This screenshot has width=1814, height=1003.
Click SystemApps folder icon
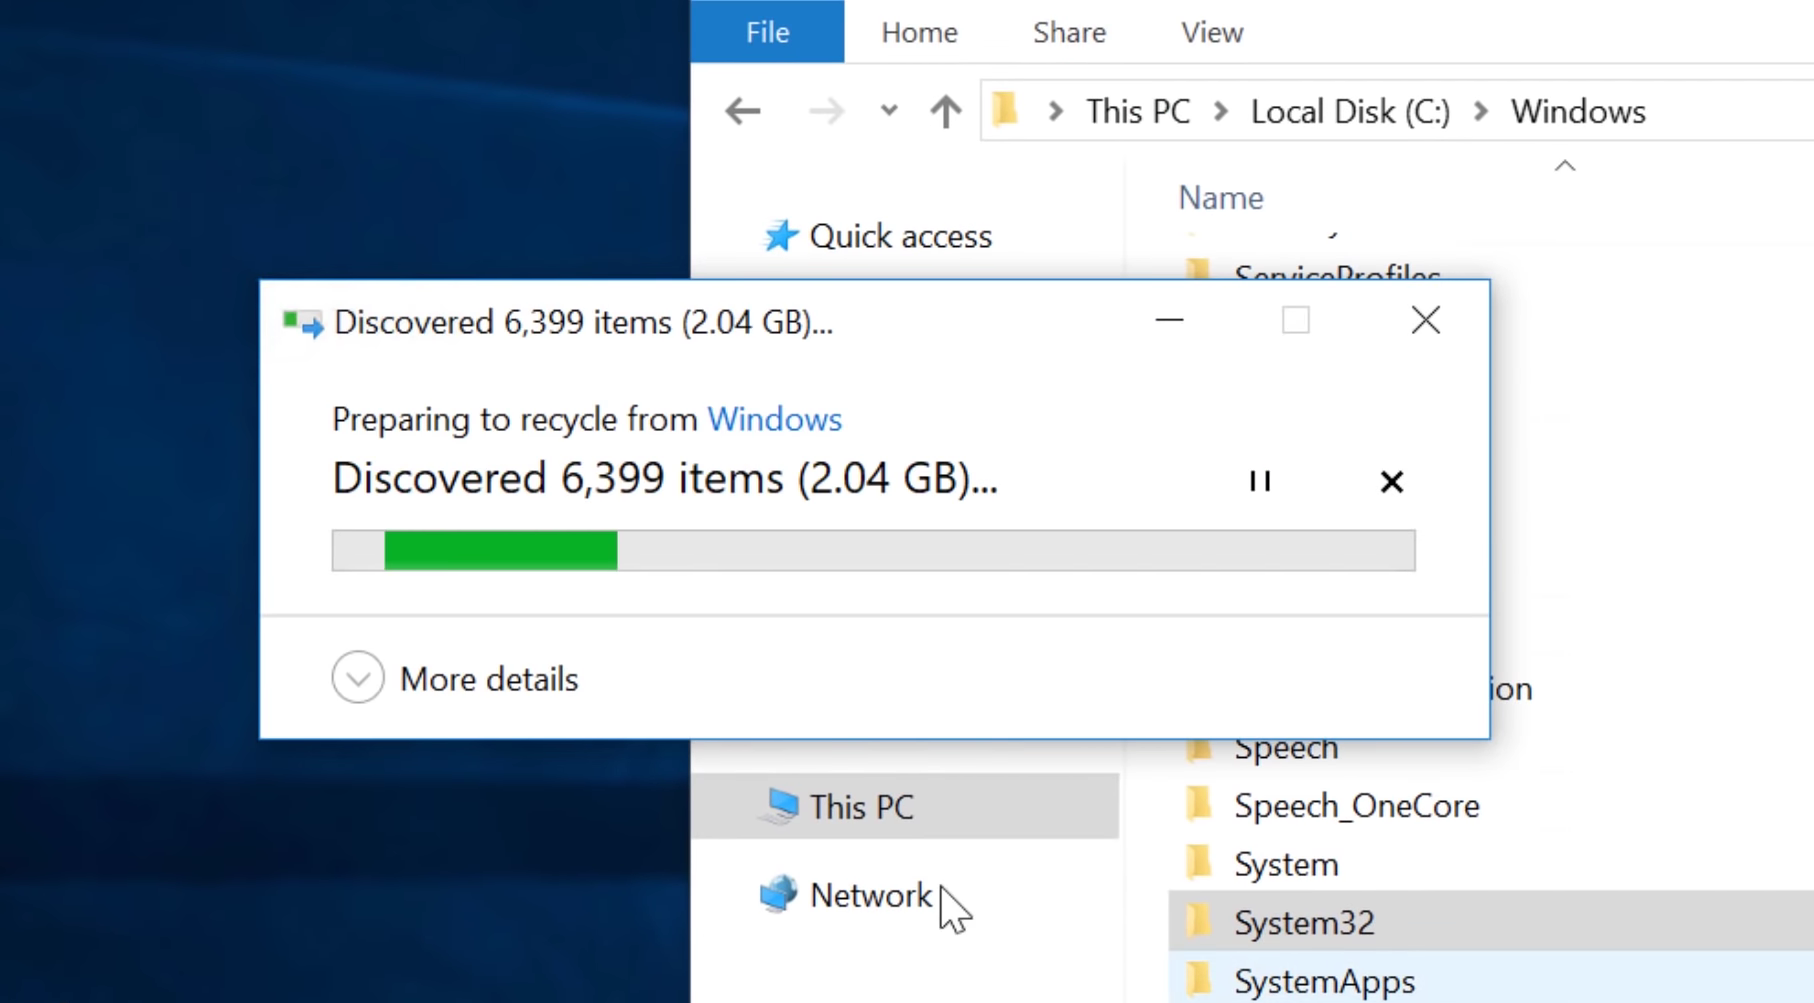[1198, 978]
